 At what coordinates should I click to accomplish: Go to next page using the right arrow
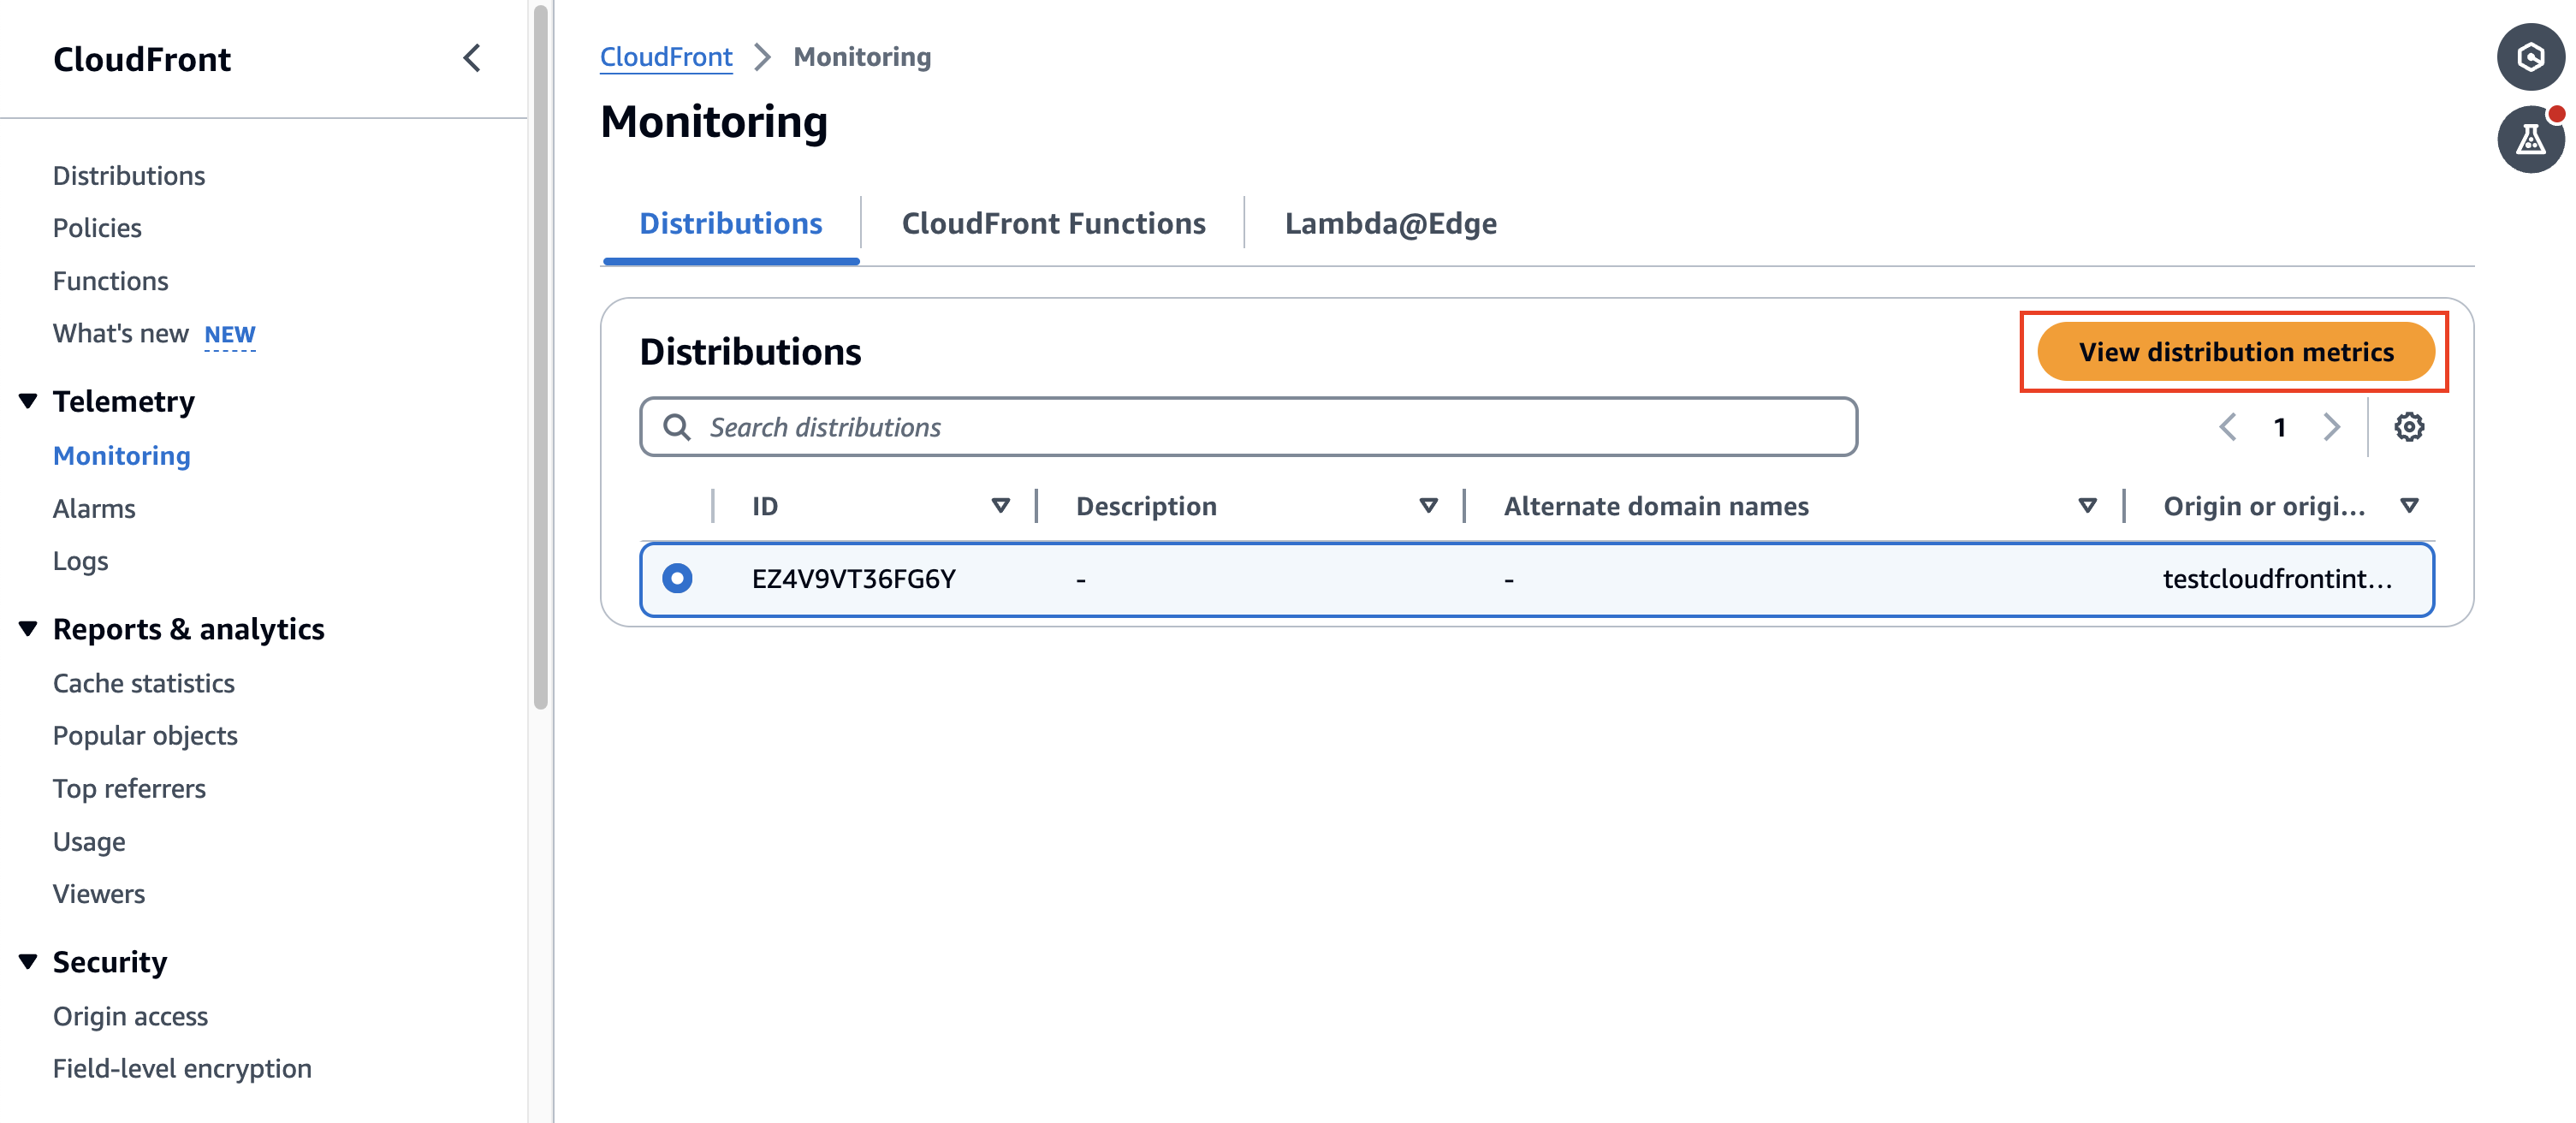point(2332,426)
